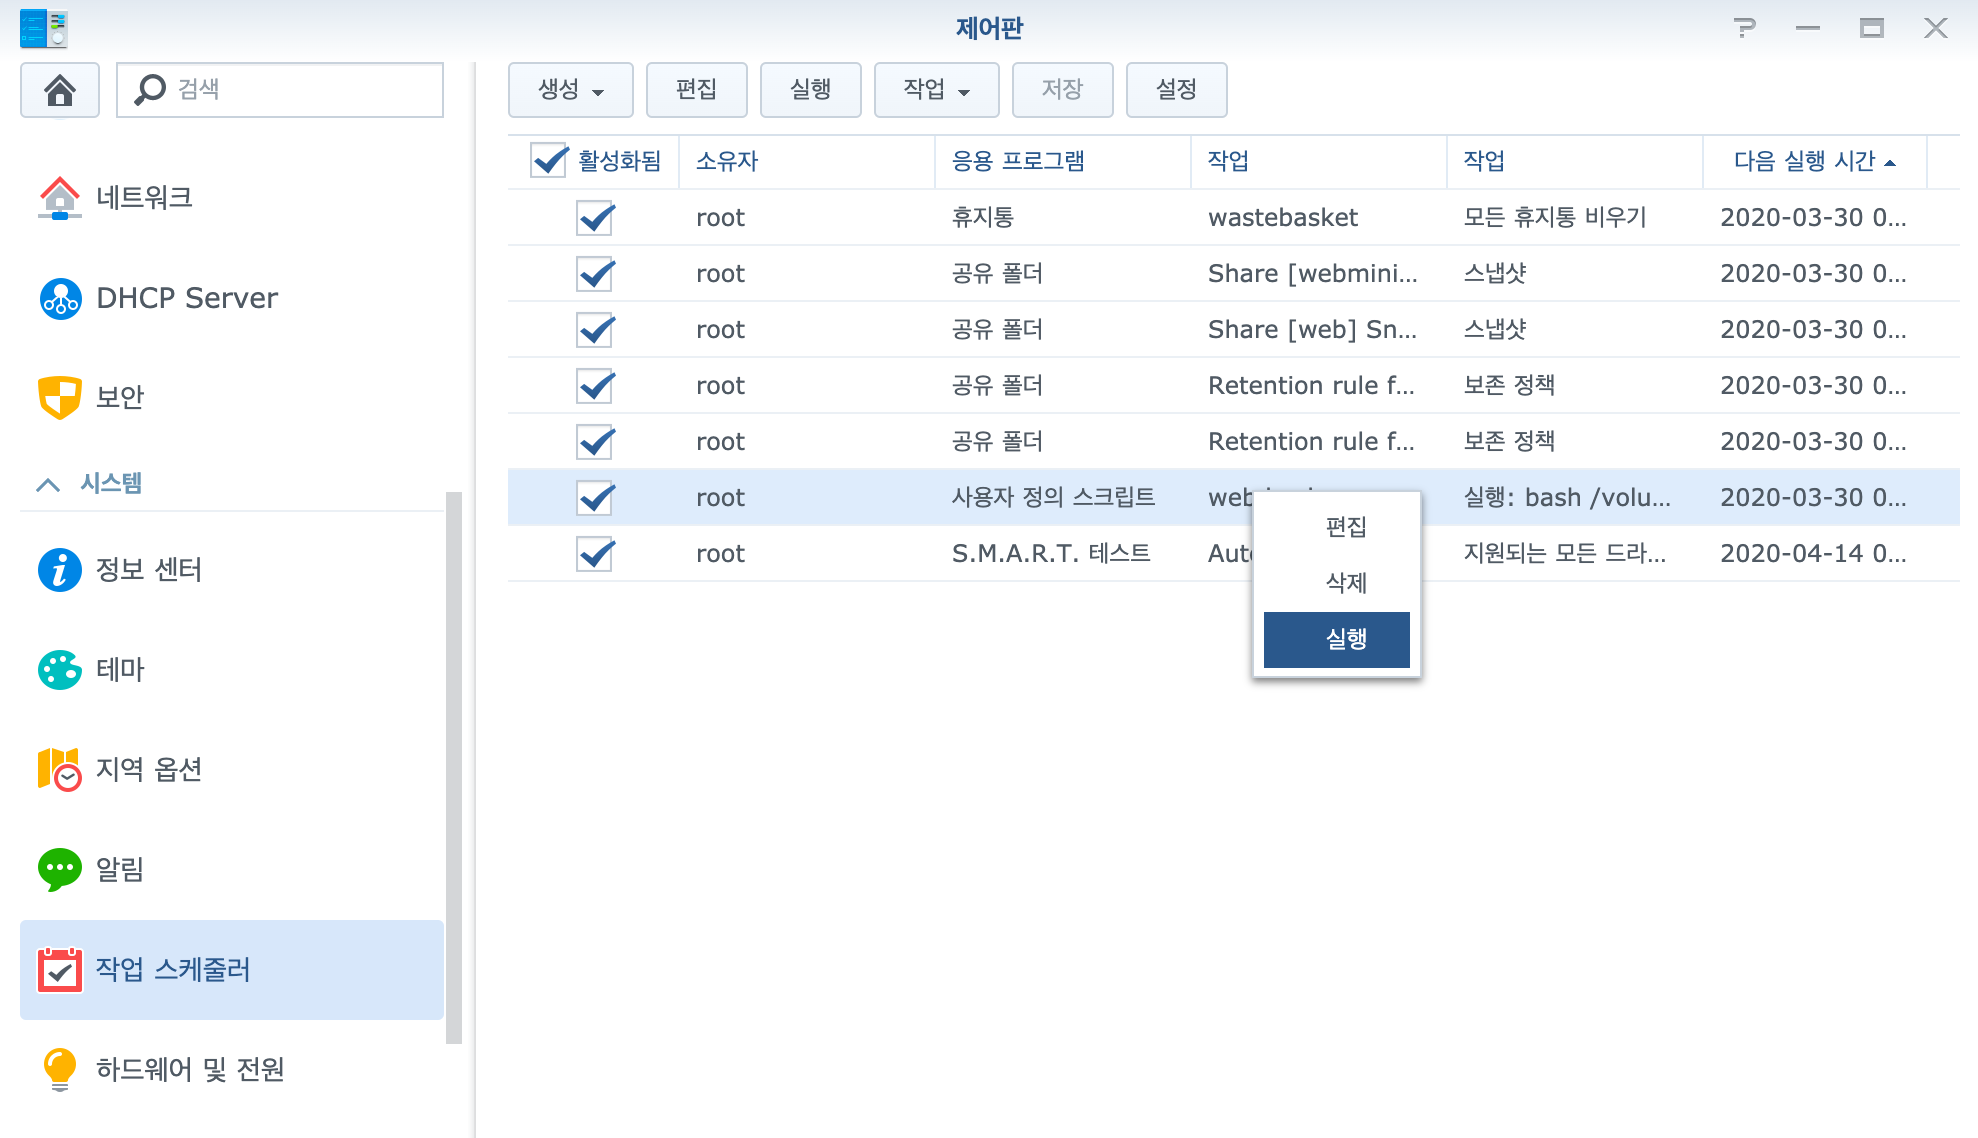Open 테마 palette icon
Image resolution: width=1978 pixels, height=1138 pixels.
[60, 670]
